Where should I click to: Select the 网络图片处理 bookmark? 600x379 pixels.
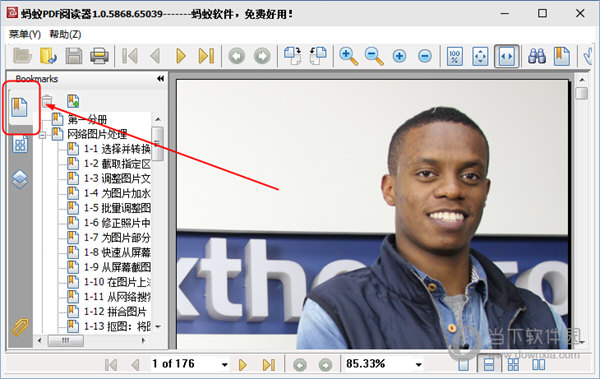tap(97, 134)
